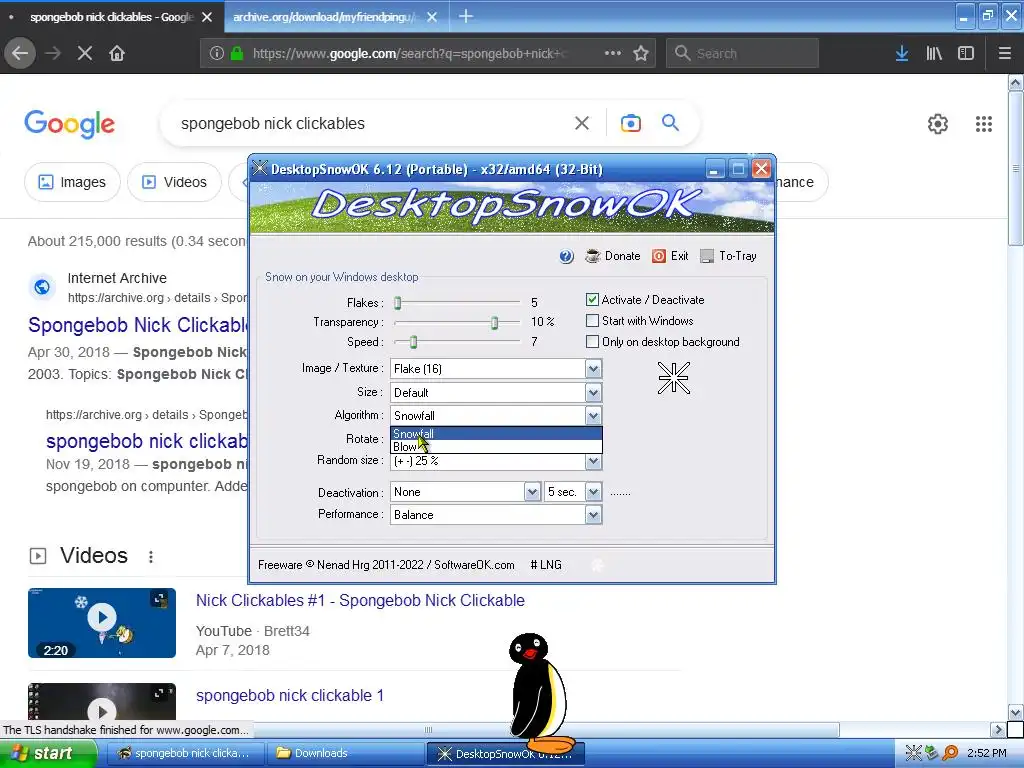Viewport: 1024px width, 768px height.
Task: Click the Google magnifier search icon
Action: [670, 122]
